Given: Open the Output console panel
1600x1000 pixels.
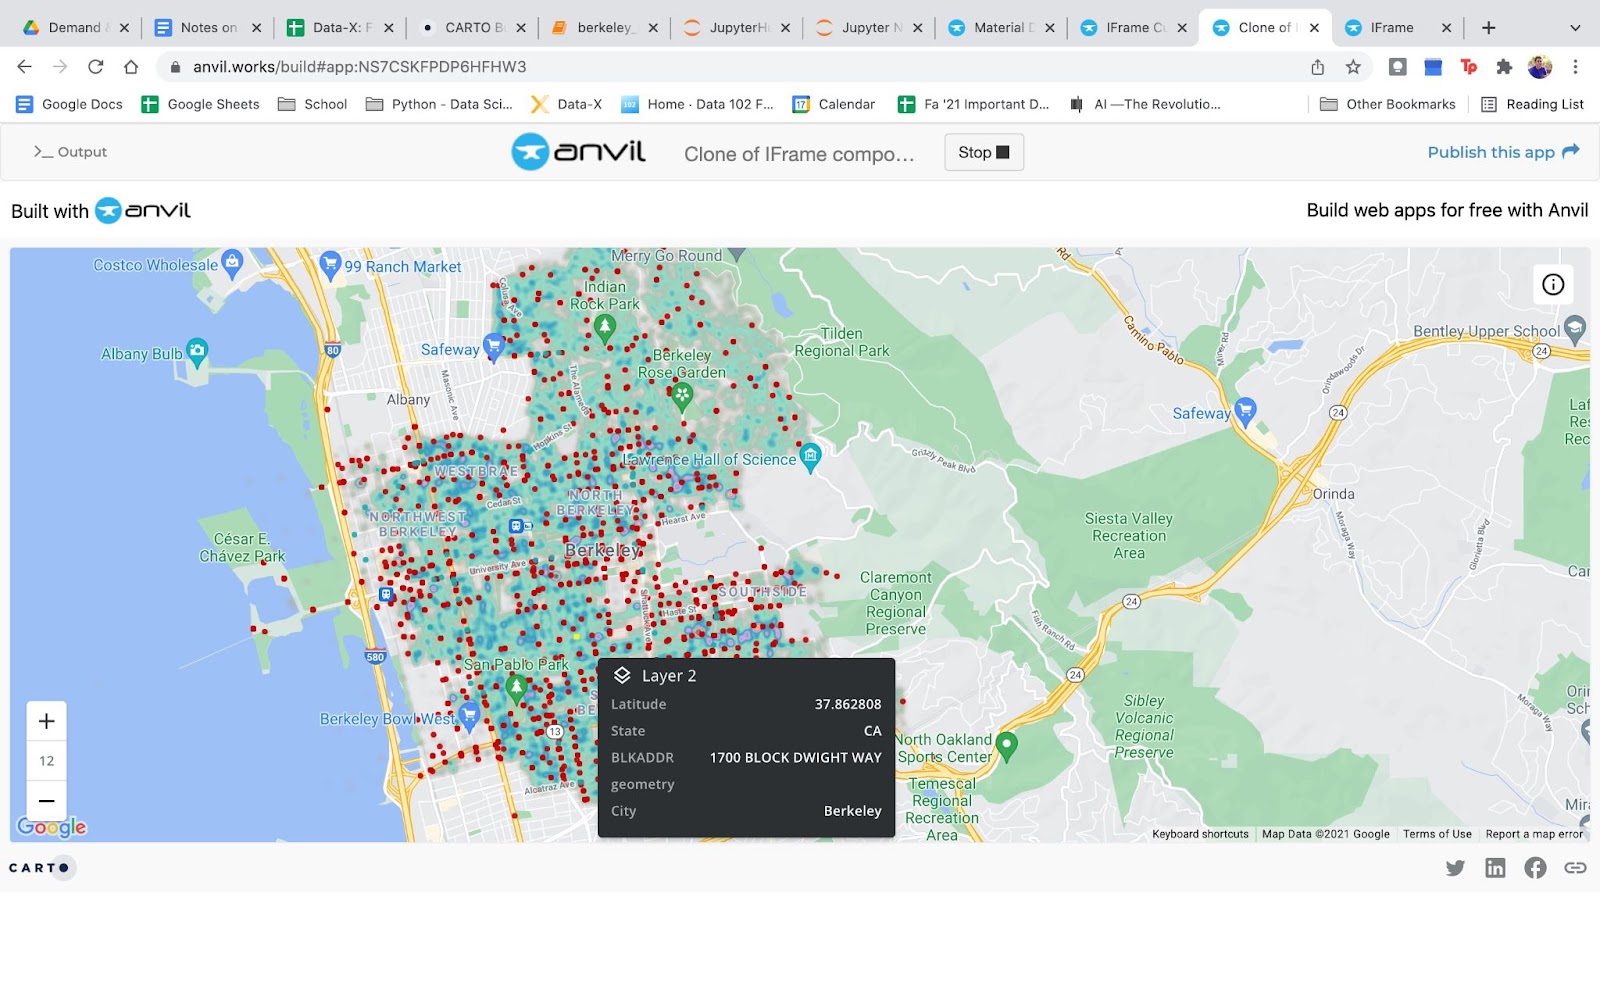Looking at the screenshot, I should tap(70, 152).
